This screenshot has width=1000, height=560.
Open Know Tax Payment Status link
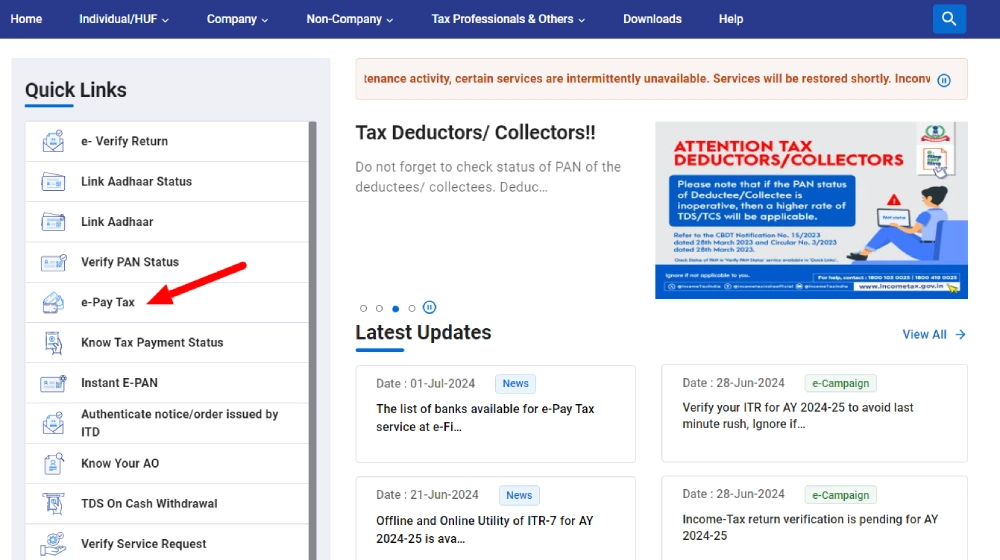(167, 343)
